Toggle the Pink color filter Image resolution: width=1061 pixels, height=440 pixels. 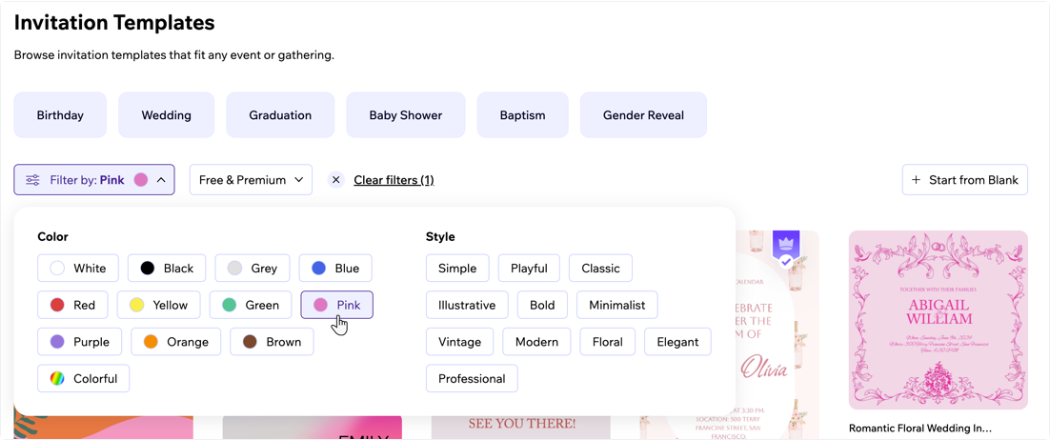point(337,305)
